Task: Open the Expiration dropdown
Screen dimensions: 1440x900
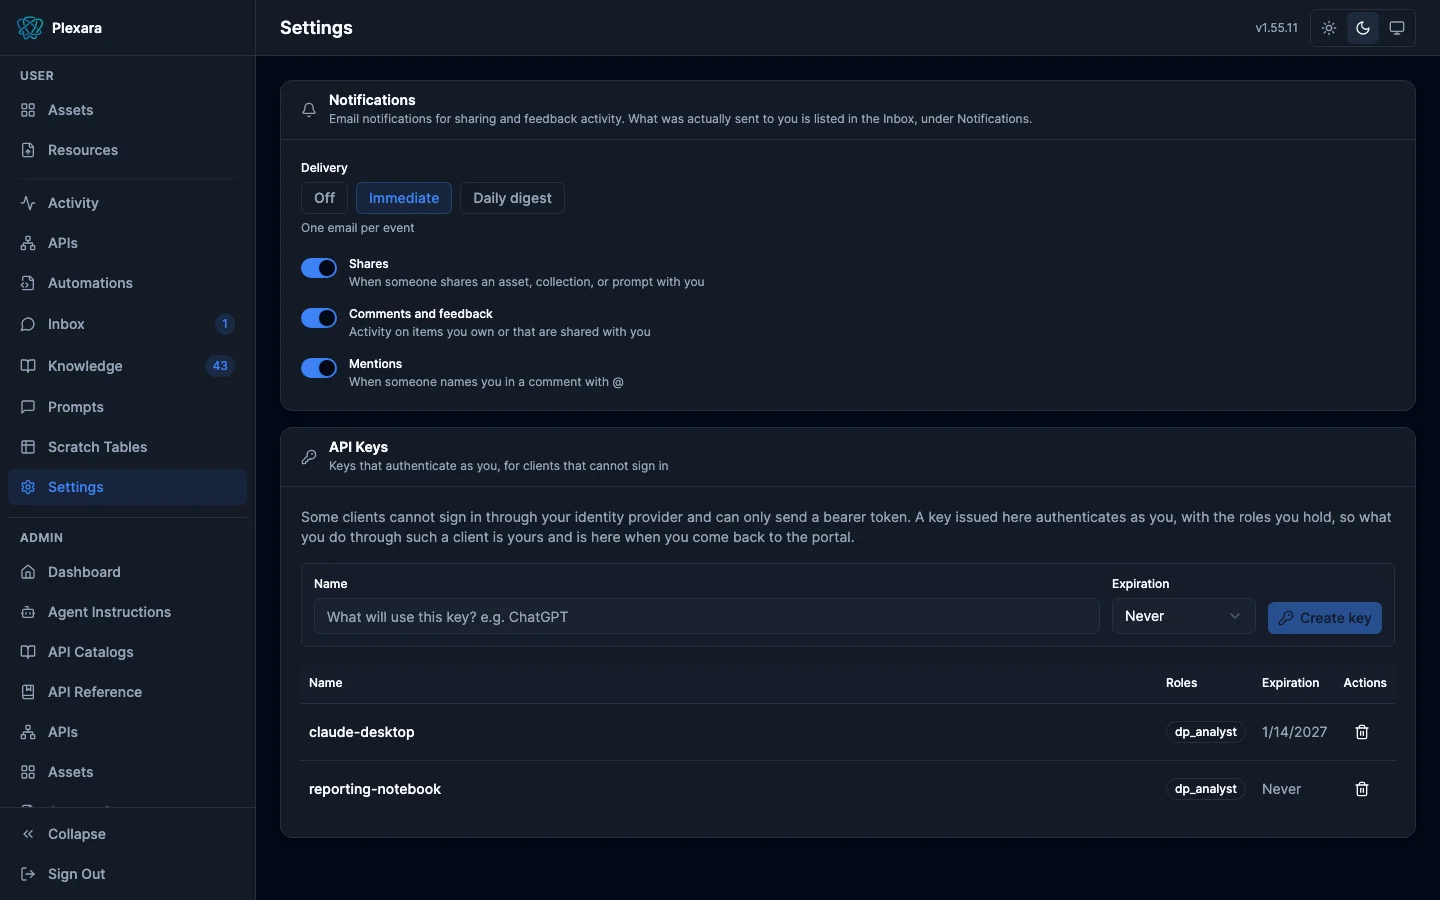Action: [x=1183, y=616]
